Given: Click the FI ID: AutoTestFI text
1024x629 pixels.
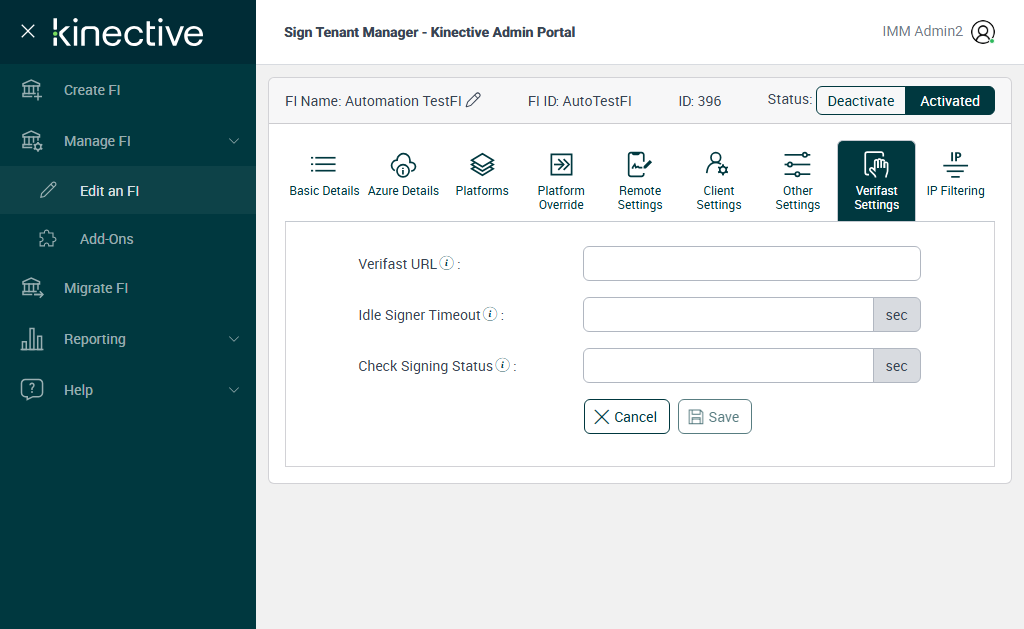Looking at the screenshot, I should (579, 101).
